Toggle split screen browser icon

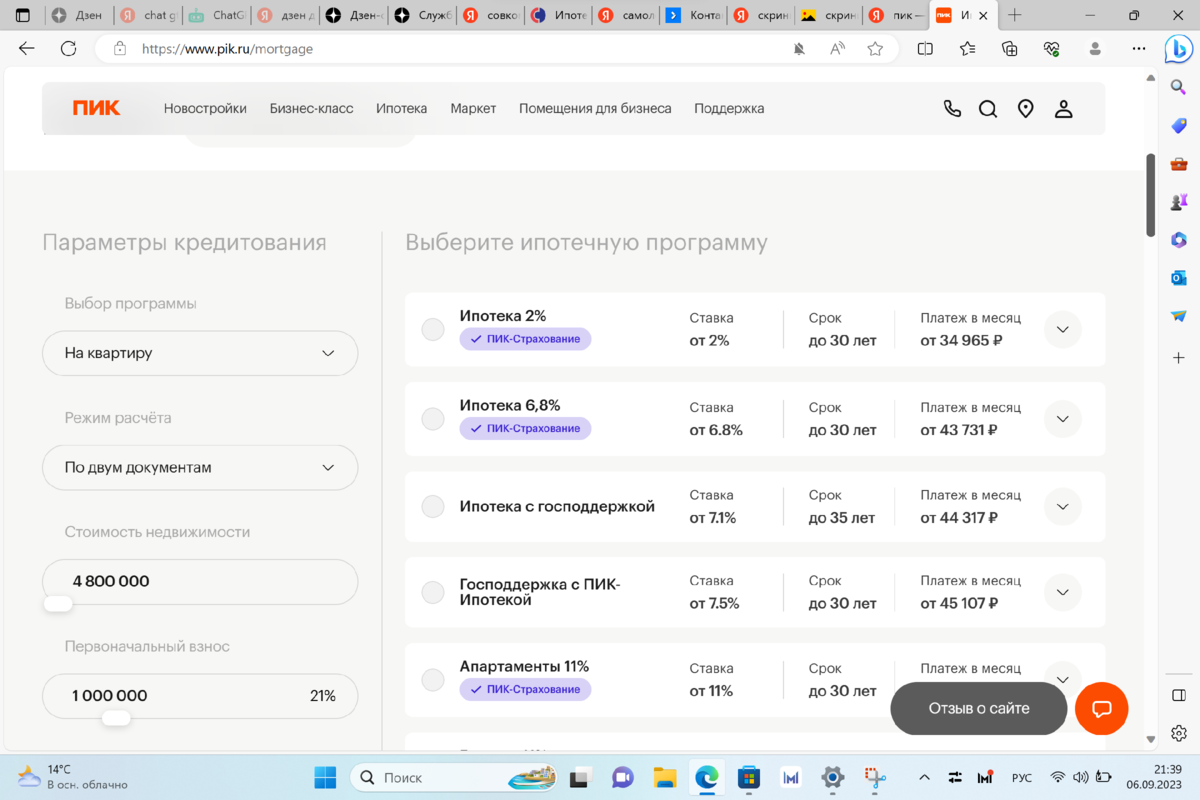(x=925, y=48)
